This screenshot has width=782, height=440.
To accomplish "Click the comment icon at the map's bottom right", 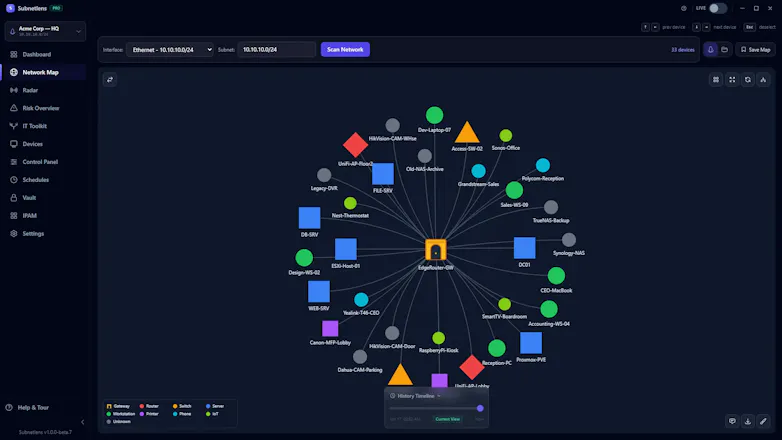I will [x=732, y=421].
